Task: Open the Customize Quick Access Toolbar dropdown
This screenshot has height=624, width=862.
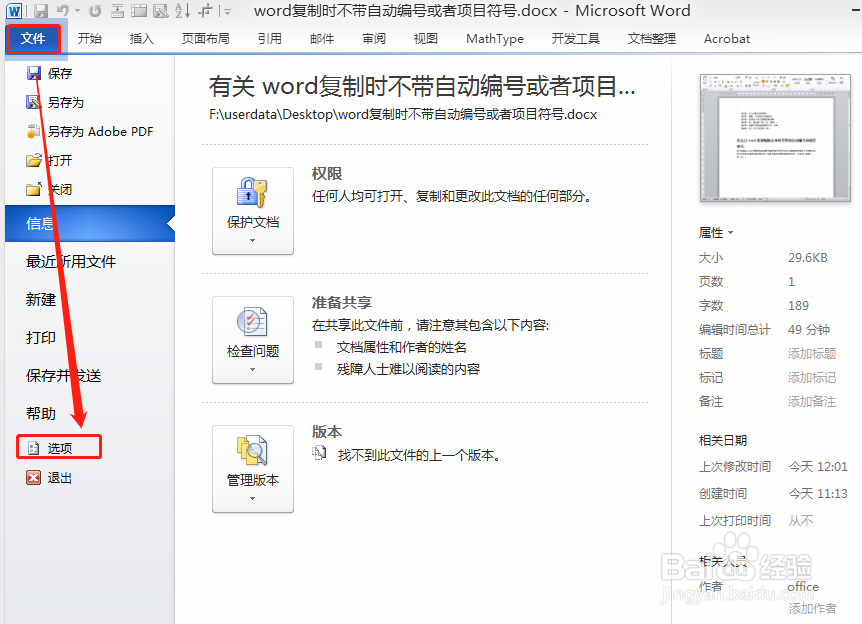Action: (228, 10)
